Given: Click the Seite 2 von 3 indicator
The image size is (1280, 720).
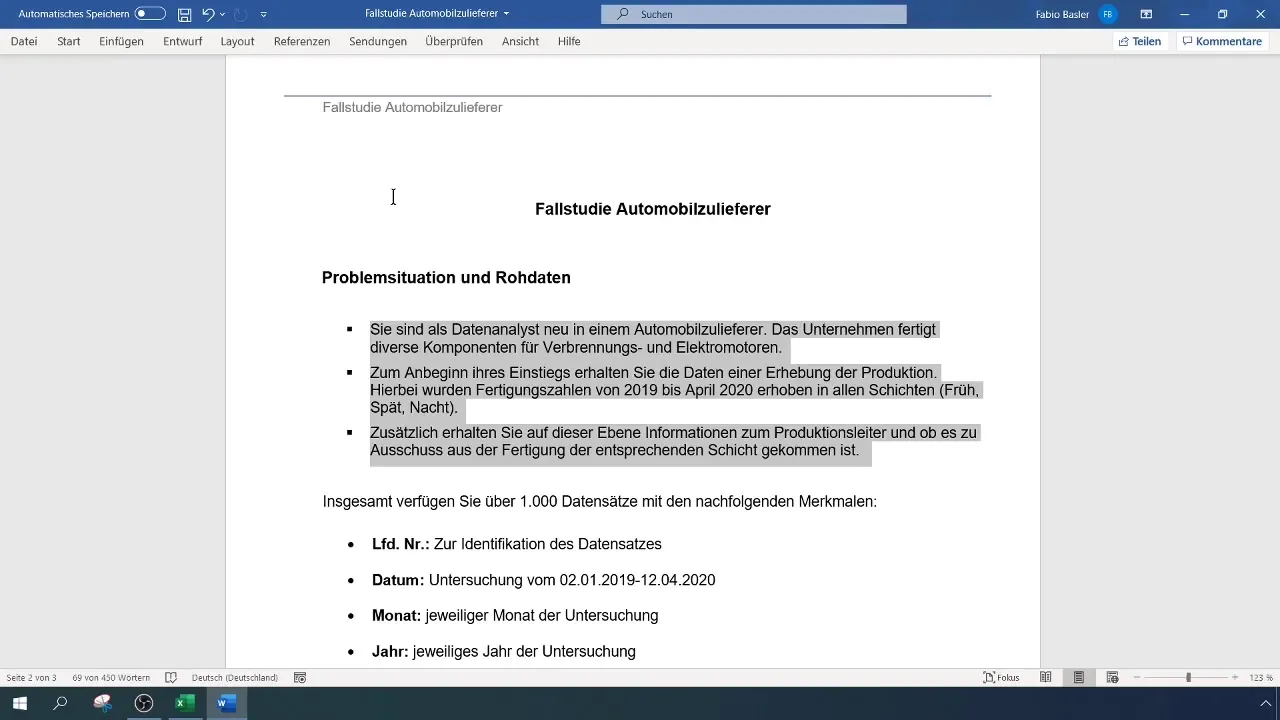Looking at the screenshot, I should coord(31,677).
